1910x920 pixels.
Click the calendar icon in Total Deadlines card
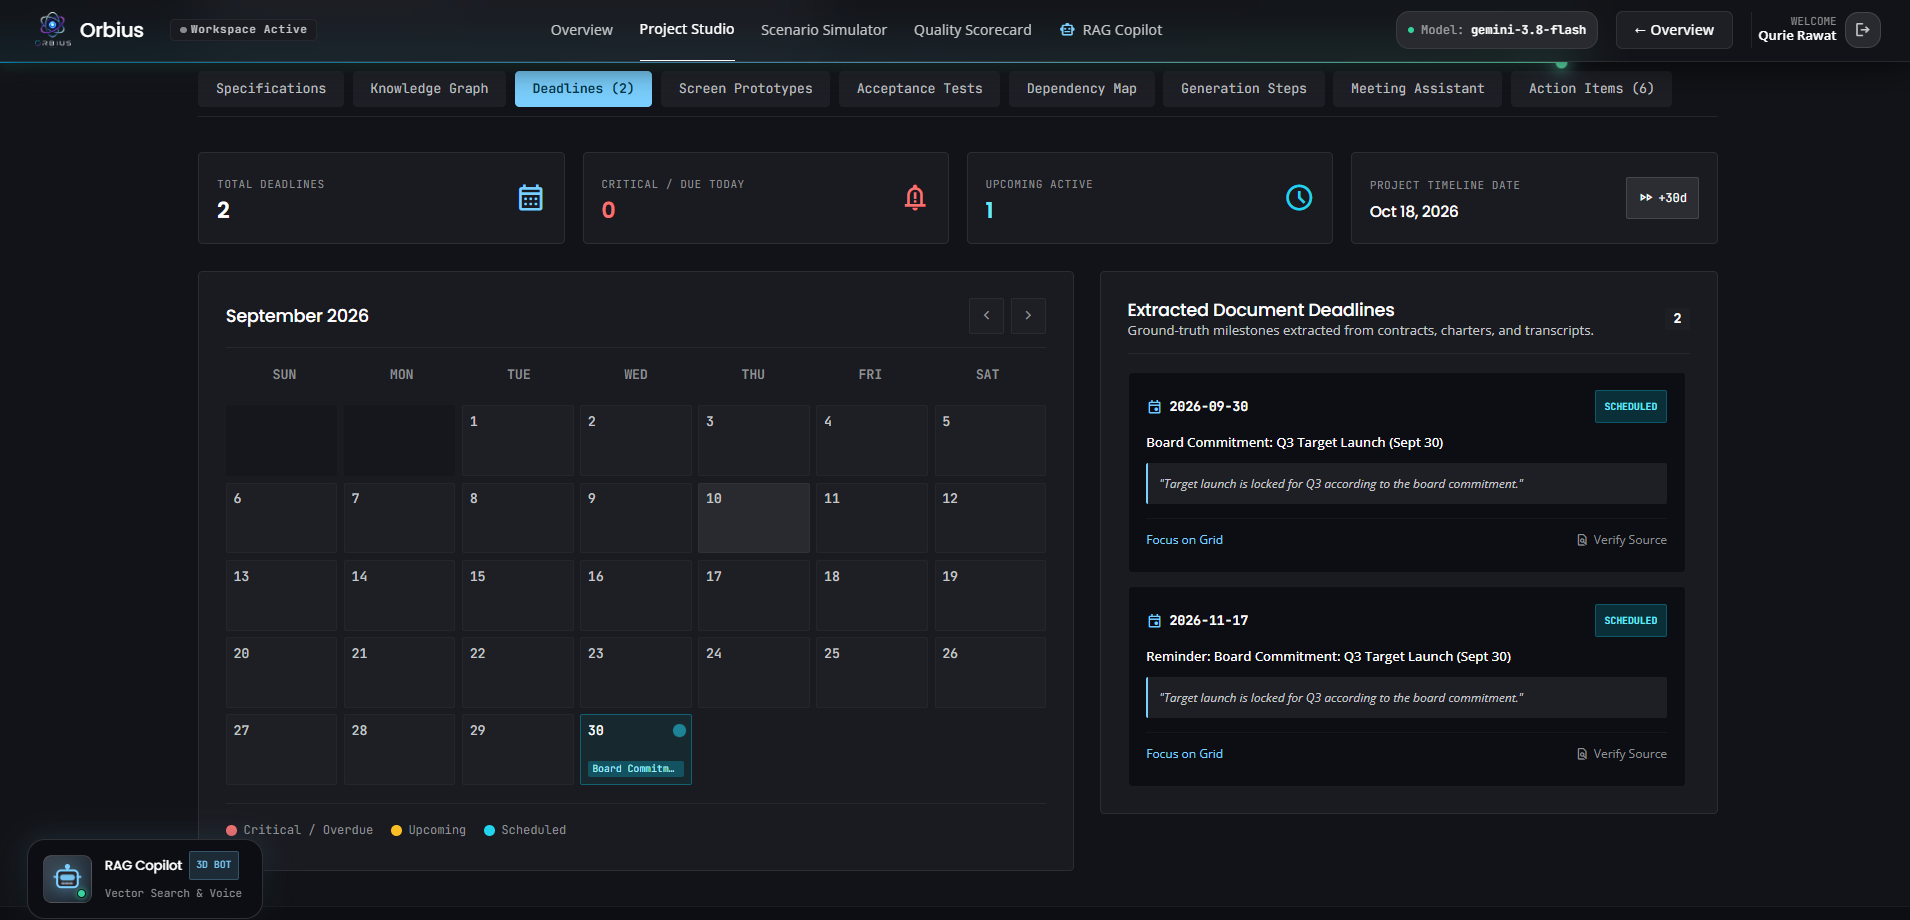[531, 198]
